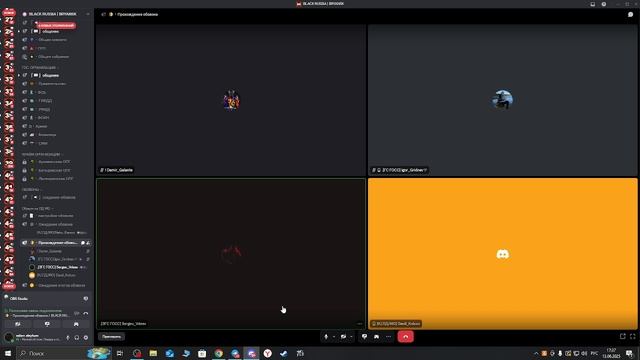Click the Пригласить invite button
Screen dimensions: 640x360
[111, 337]
